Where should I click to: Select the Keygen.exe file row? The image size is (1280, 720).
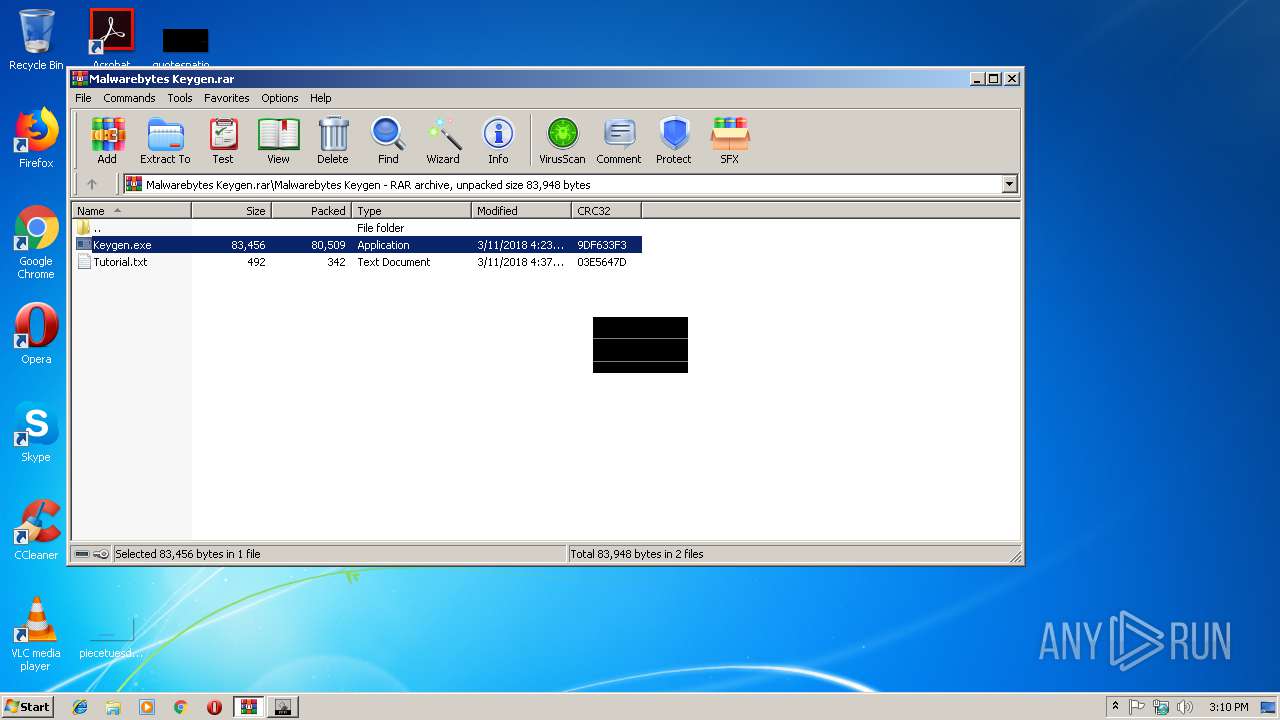pos(357,245)
